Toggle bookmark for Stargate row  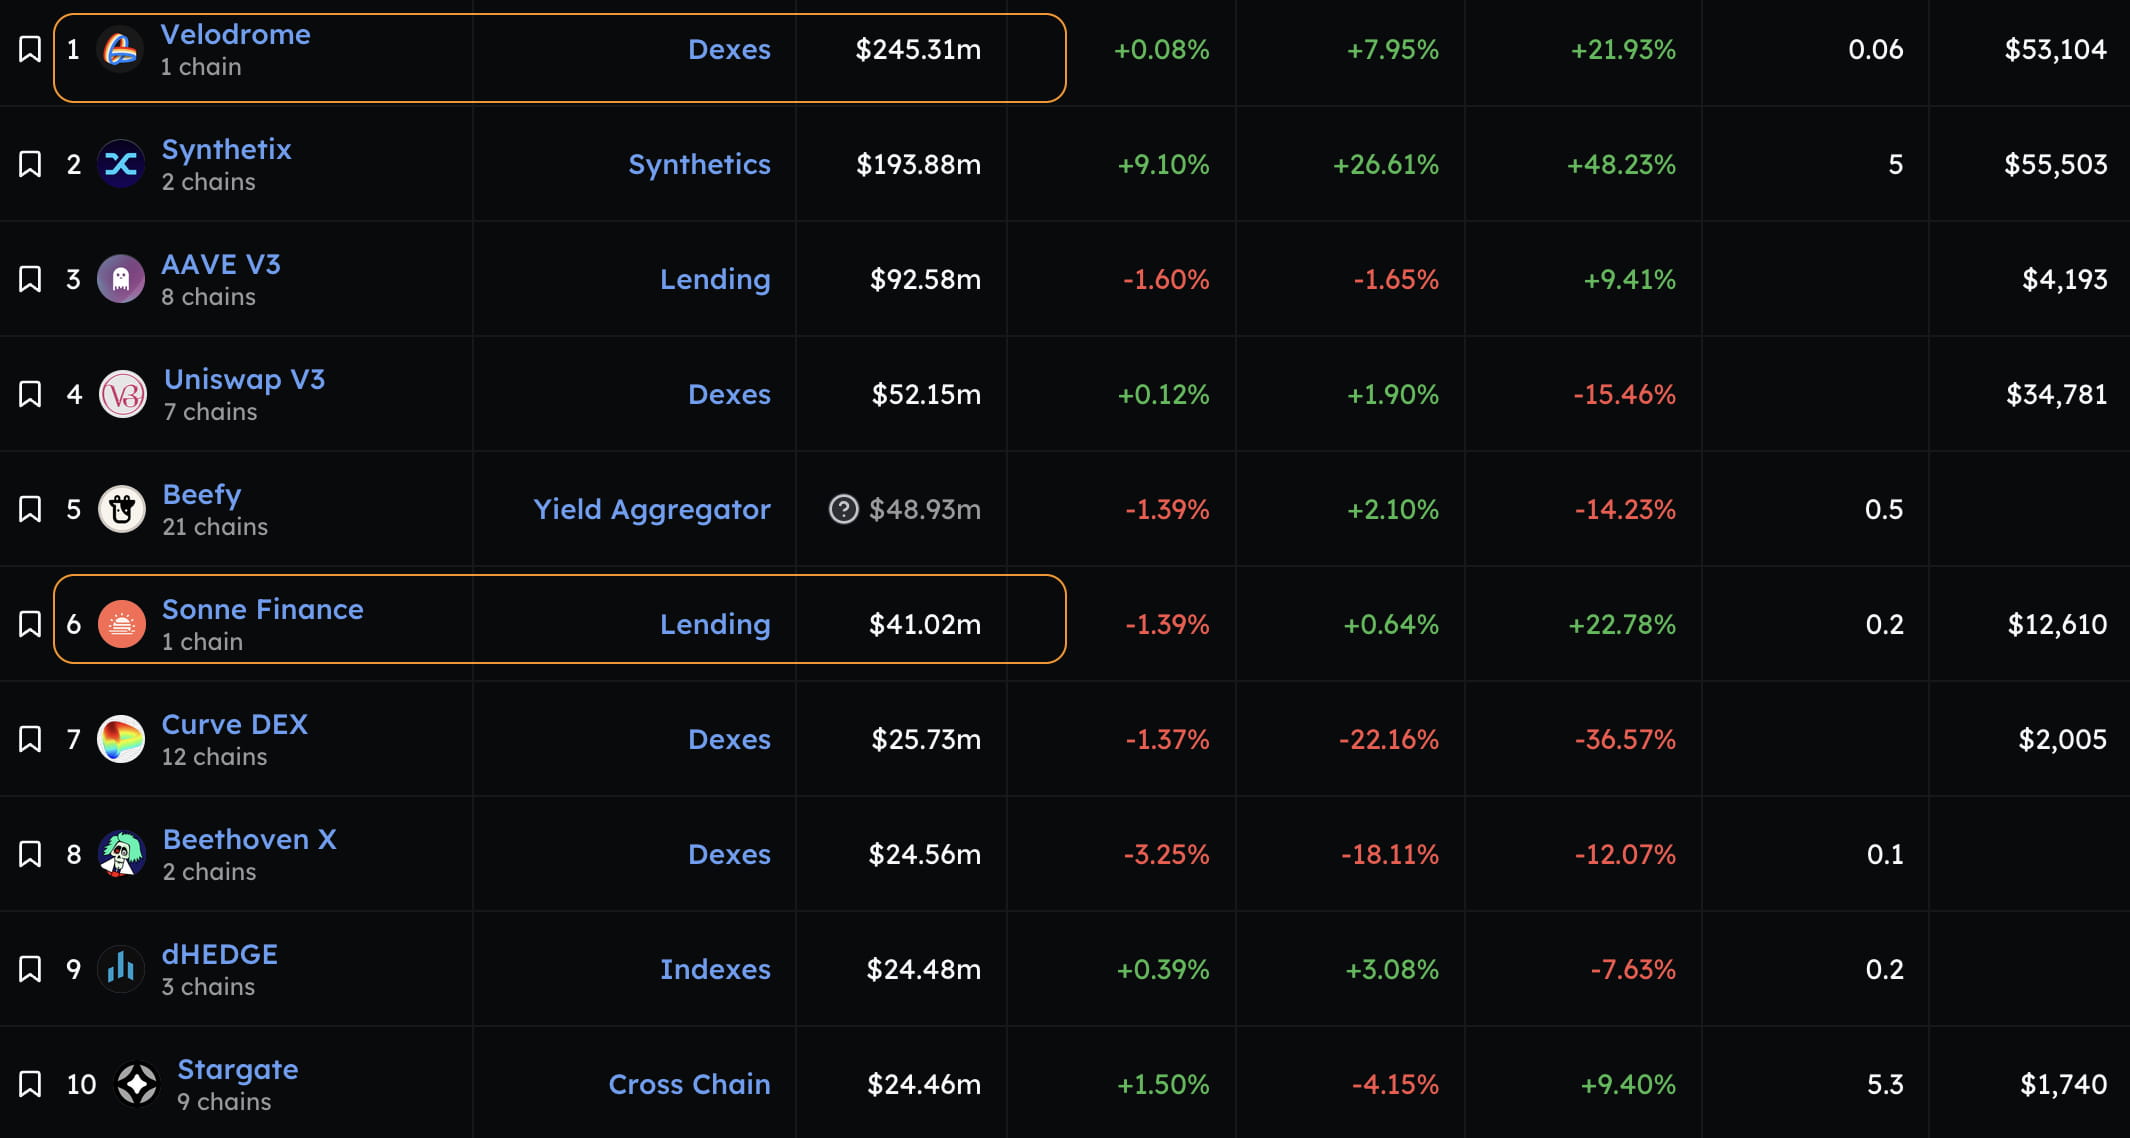[x=30, y=1084]
